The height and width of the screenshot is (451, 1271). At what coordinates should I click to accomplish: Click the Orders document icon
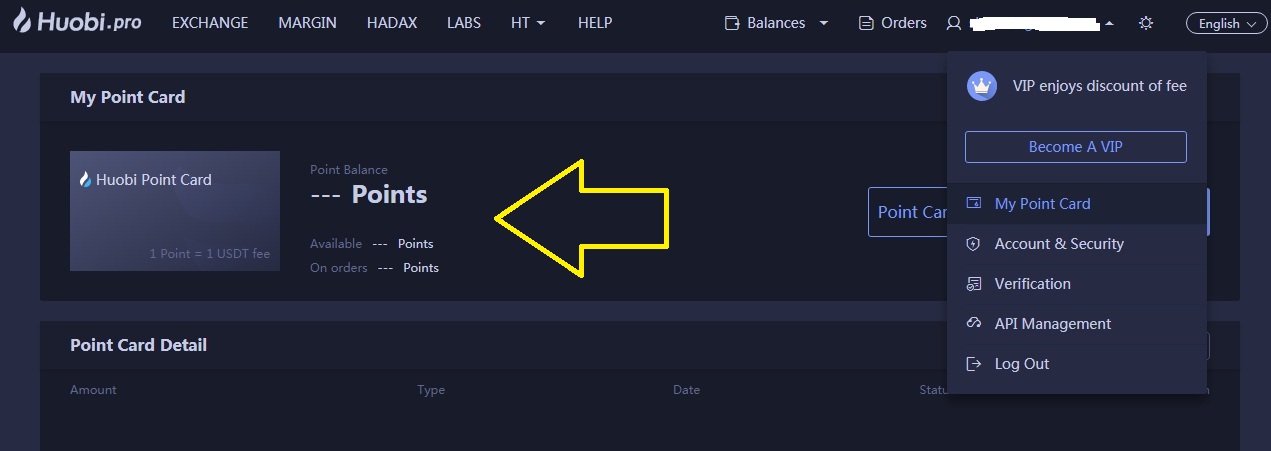point(866,23)
